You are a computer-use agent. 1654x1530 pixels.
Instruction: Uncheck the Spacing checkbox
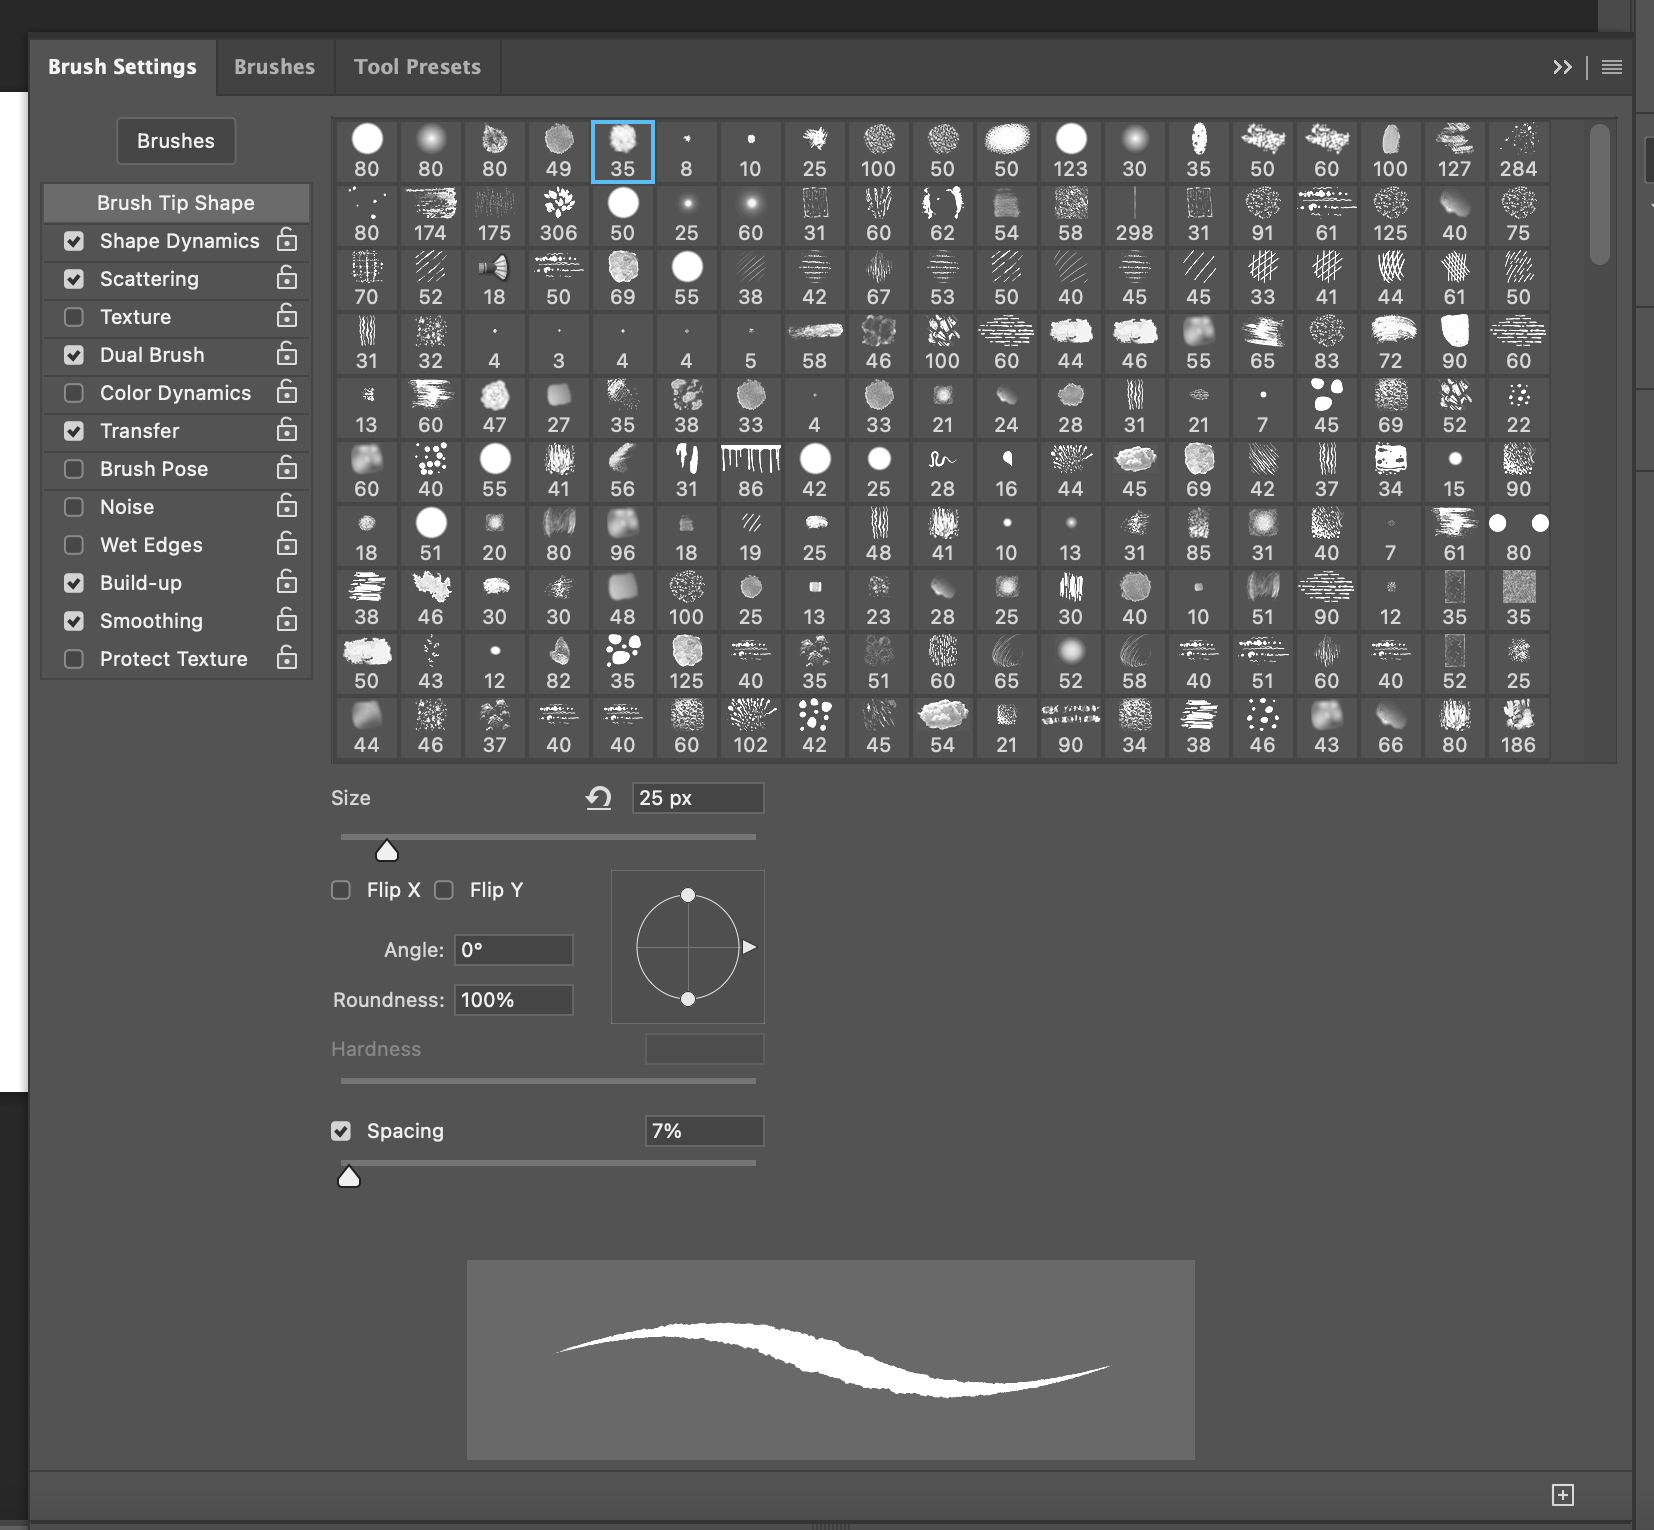tap(341, 1131)
